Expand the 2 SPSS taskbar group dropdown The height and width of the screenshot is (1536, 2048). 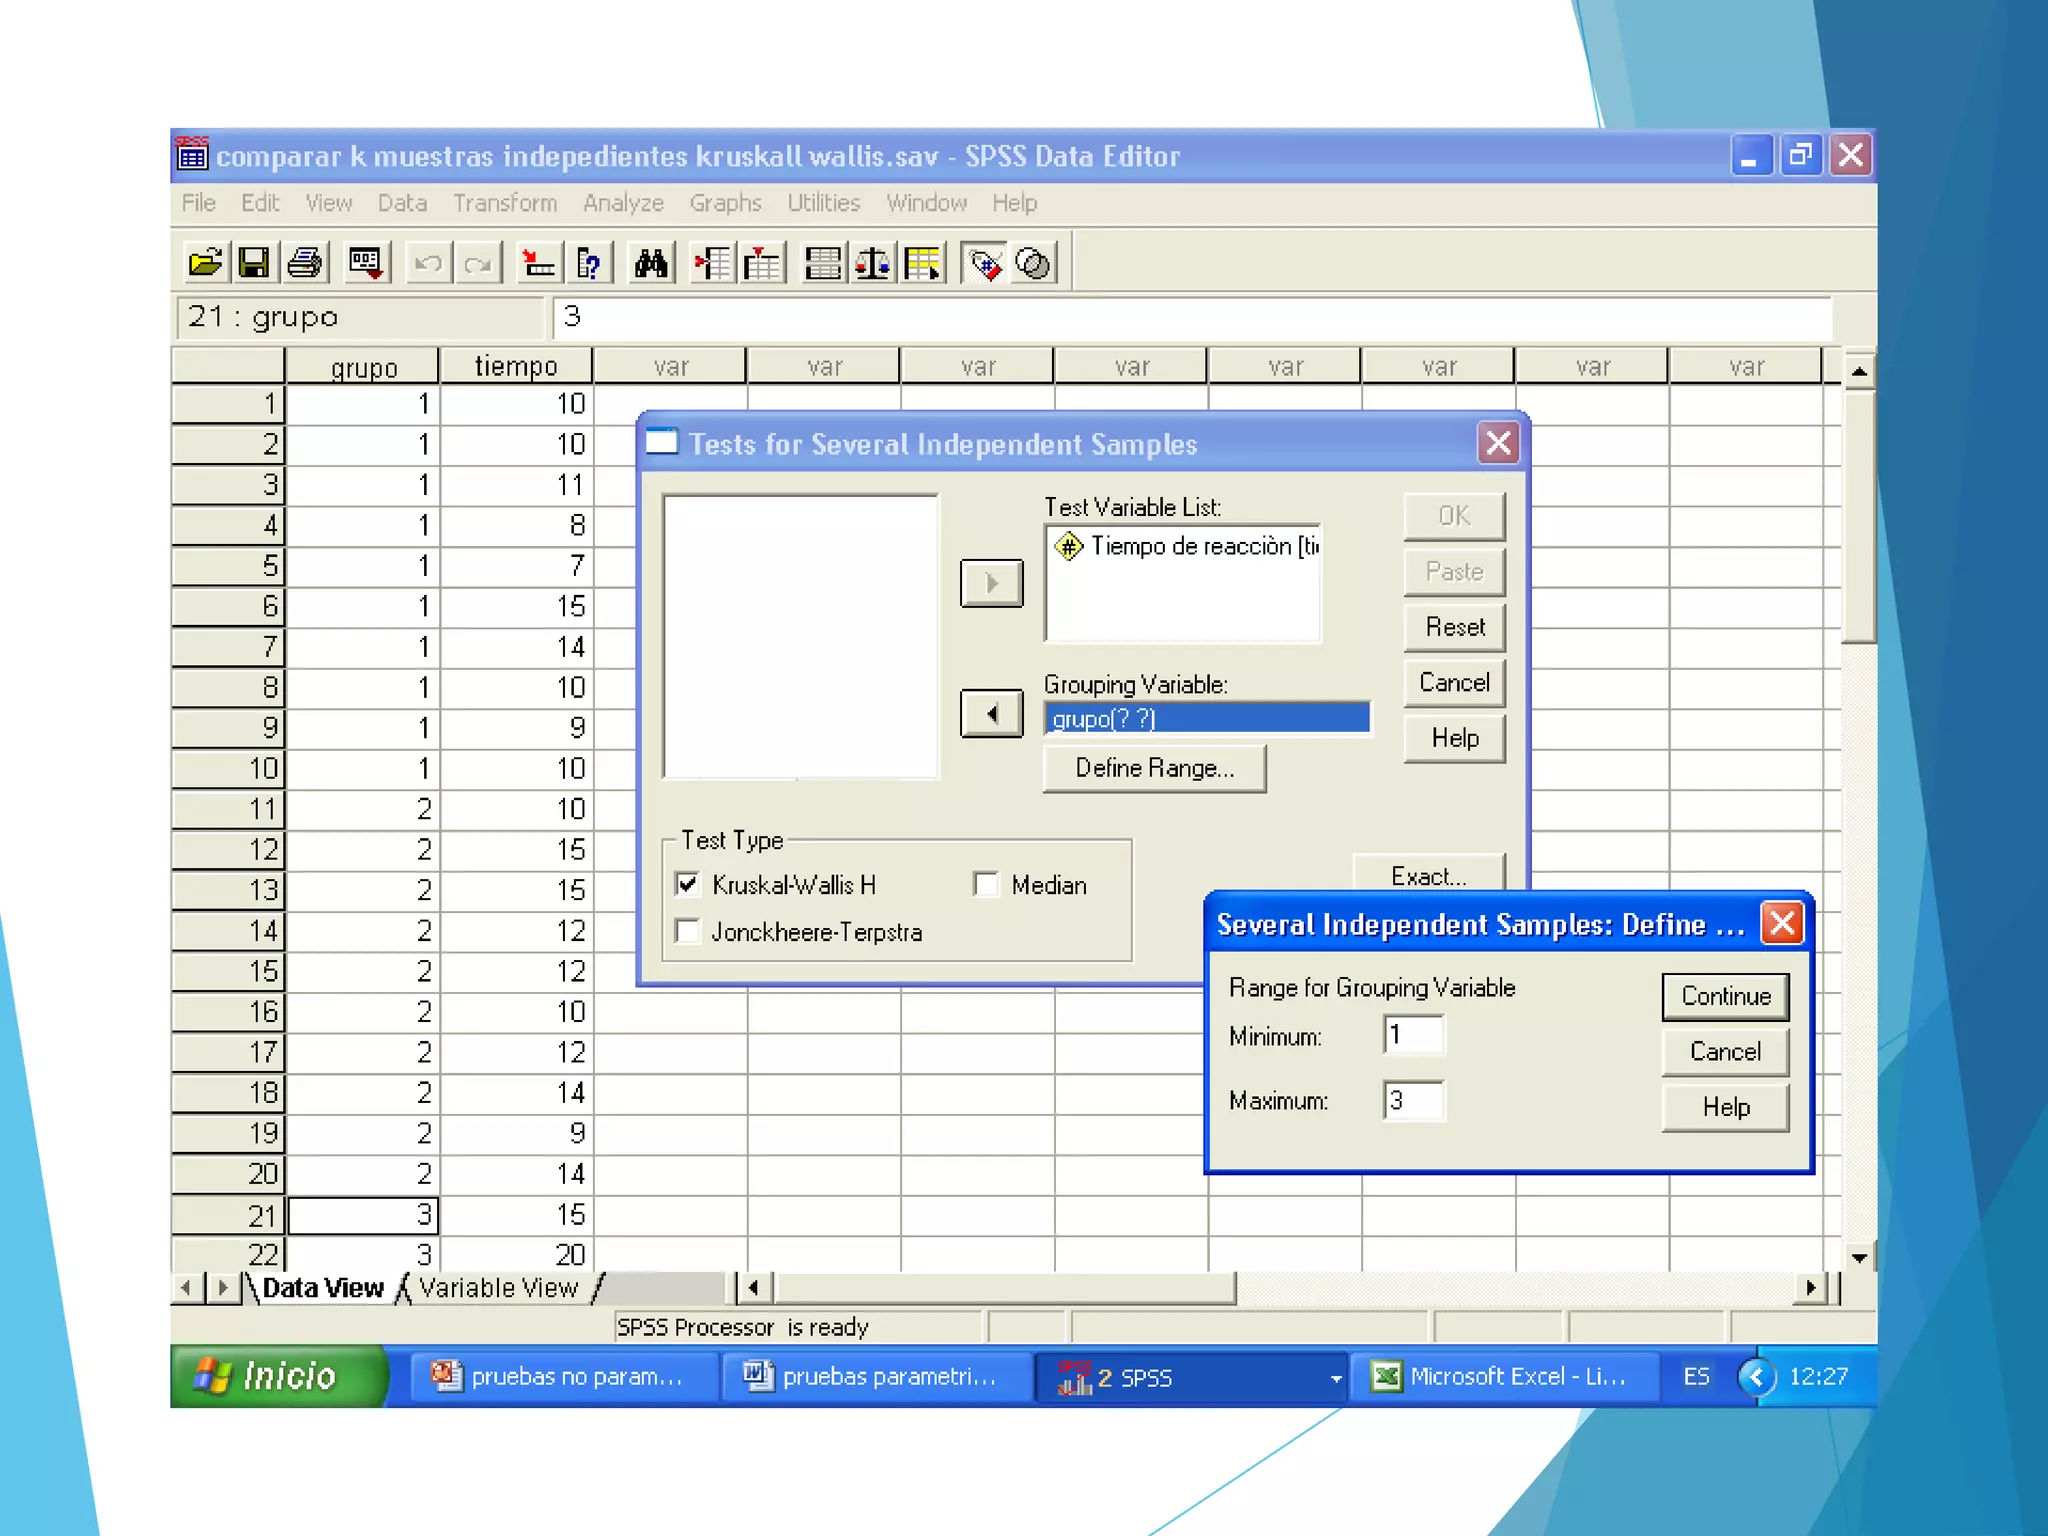(1335, 1378)
